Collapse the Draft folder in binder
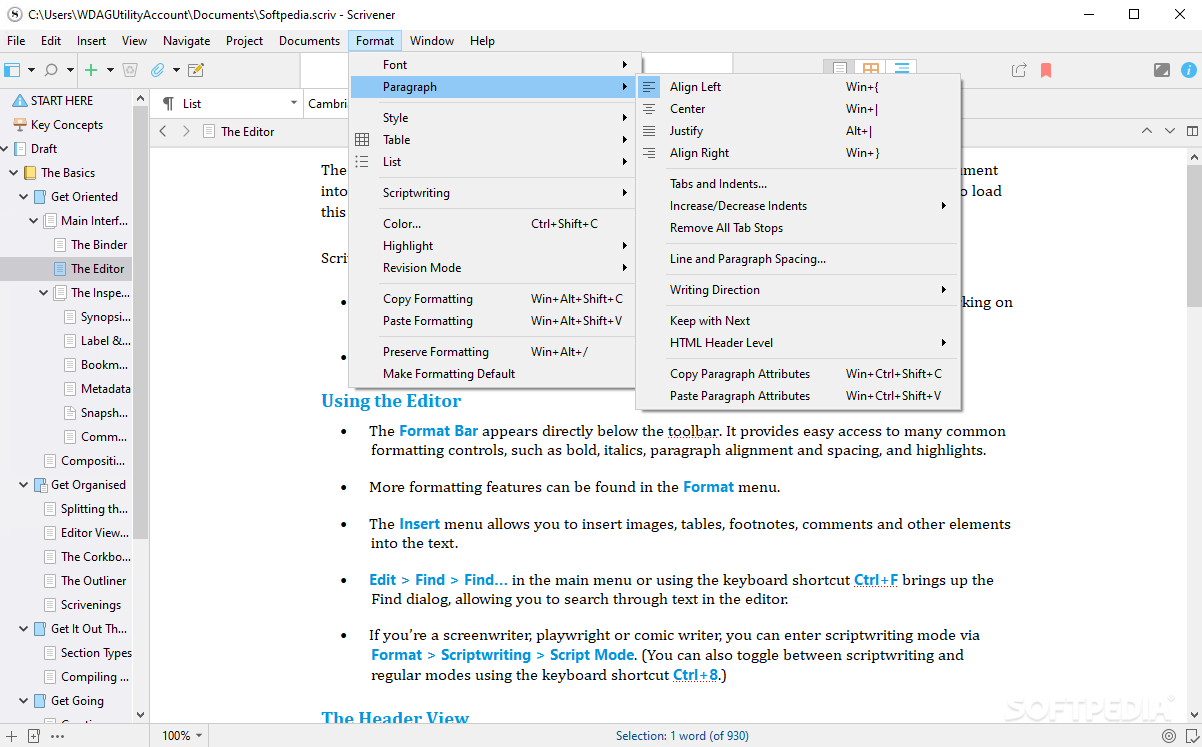Screen dimensions: 1202x747 pos(4,149)
